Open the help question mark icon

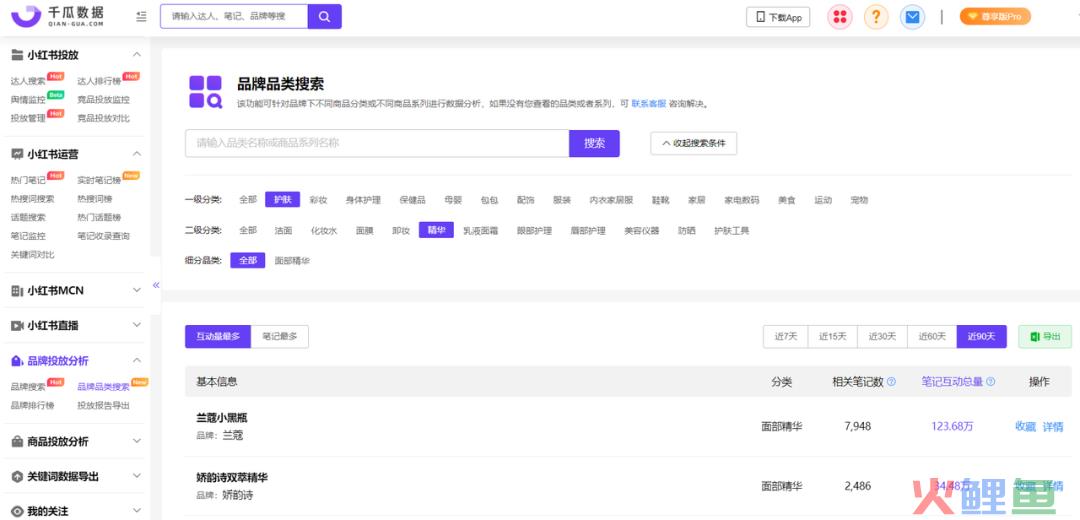click(x=876, y=17)
